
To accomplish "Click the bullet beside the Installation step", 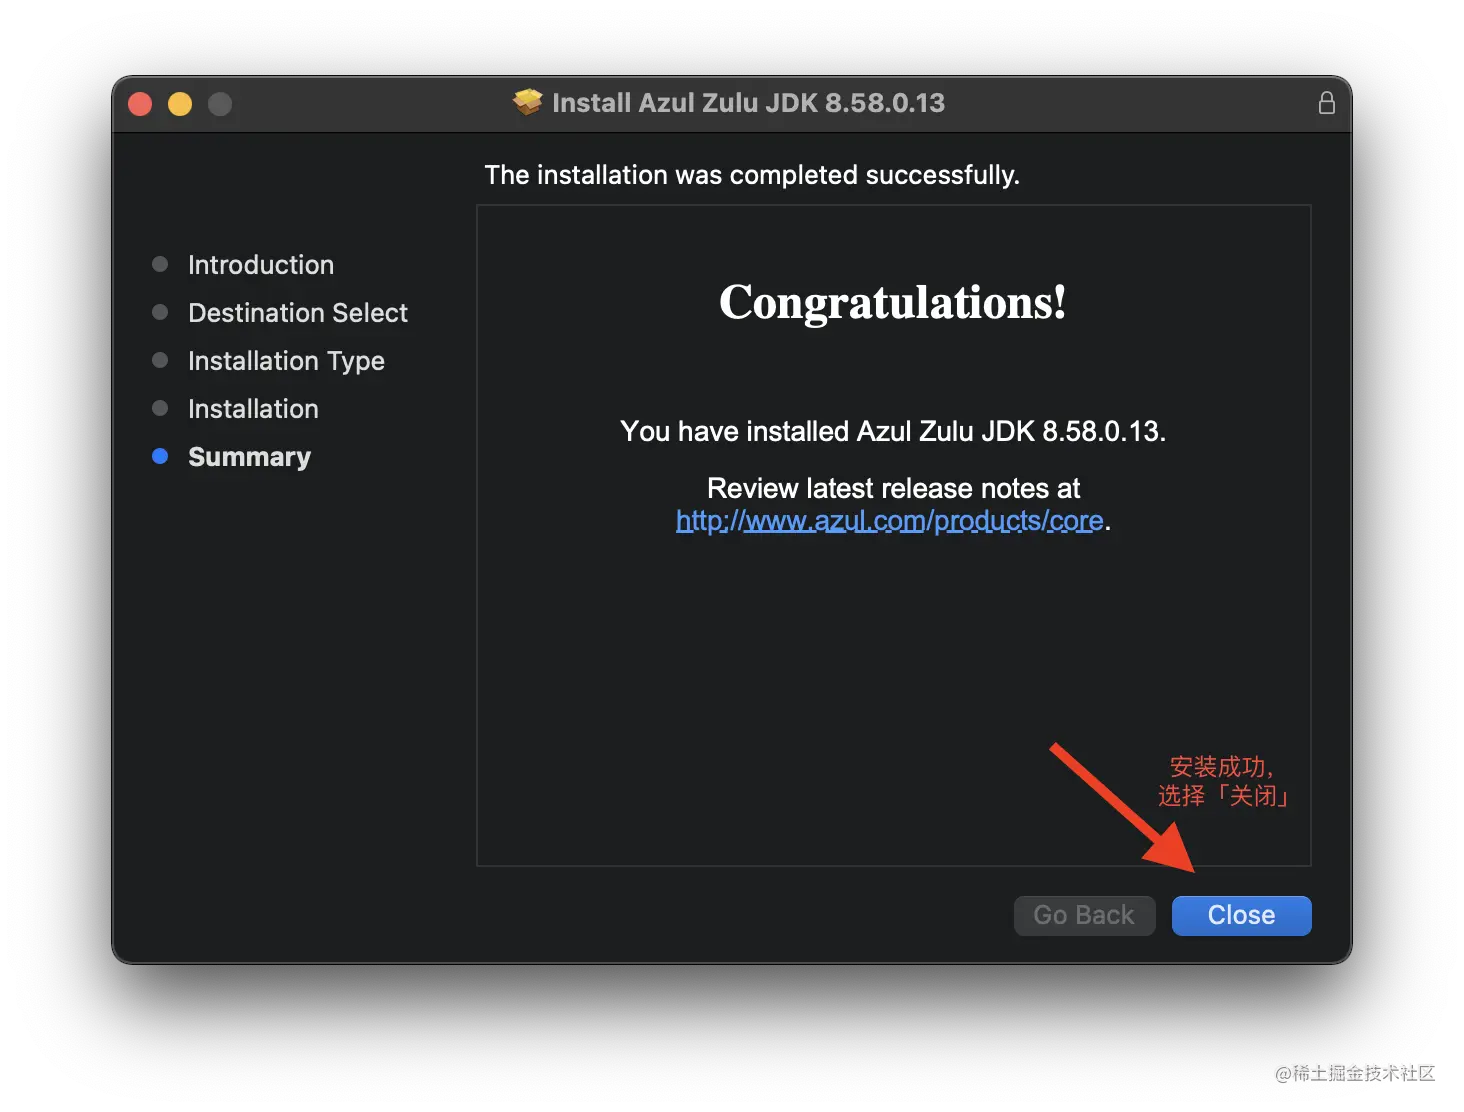I will (160, 408).
